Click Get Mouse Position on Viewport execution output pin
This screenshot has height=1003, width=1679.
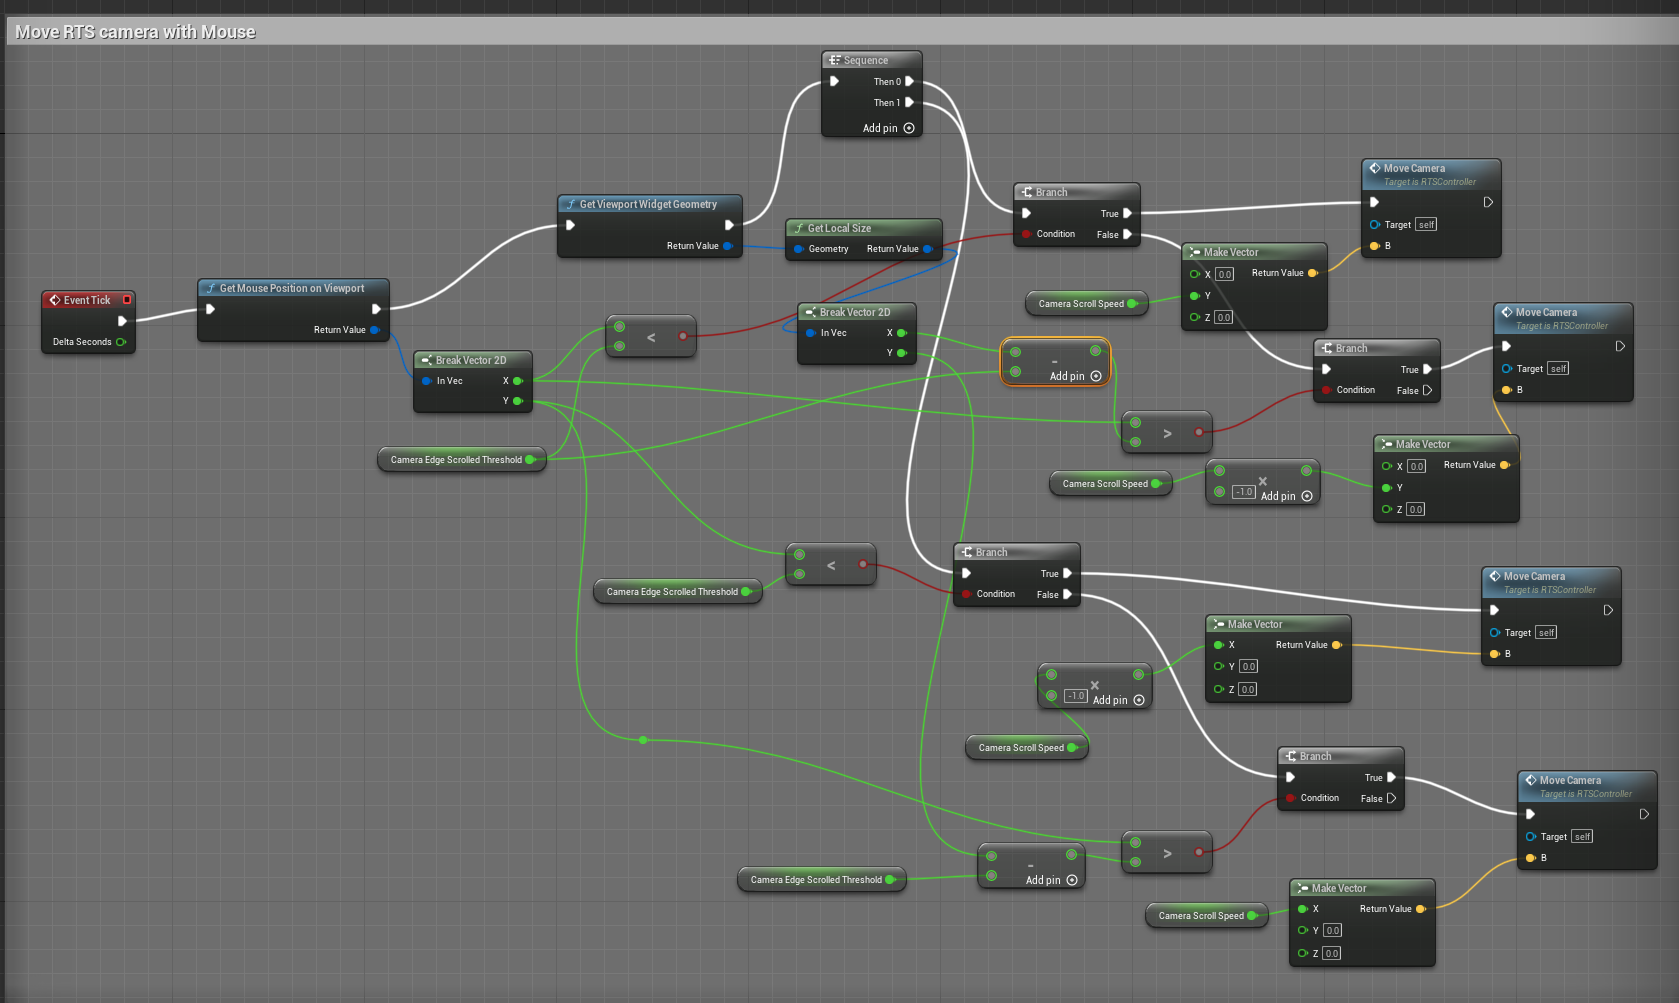tap(376, 309)
